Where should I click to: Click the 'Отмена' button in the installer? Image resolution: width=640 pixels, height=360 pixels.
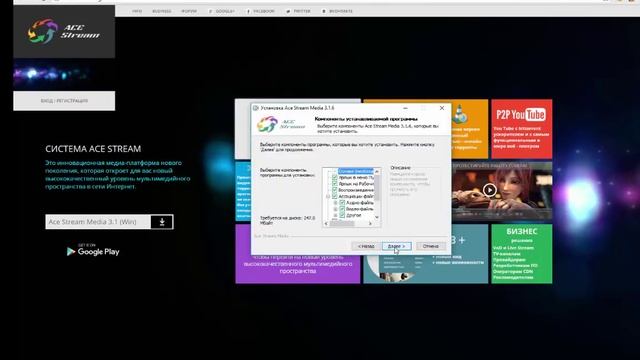(x=431, y=246)
